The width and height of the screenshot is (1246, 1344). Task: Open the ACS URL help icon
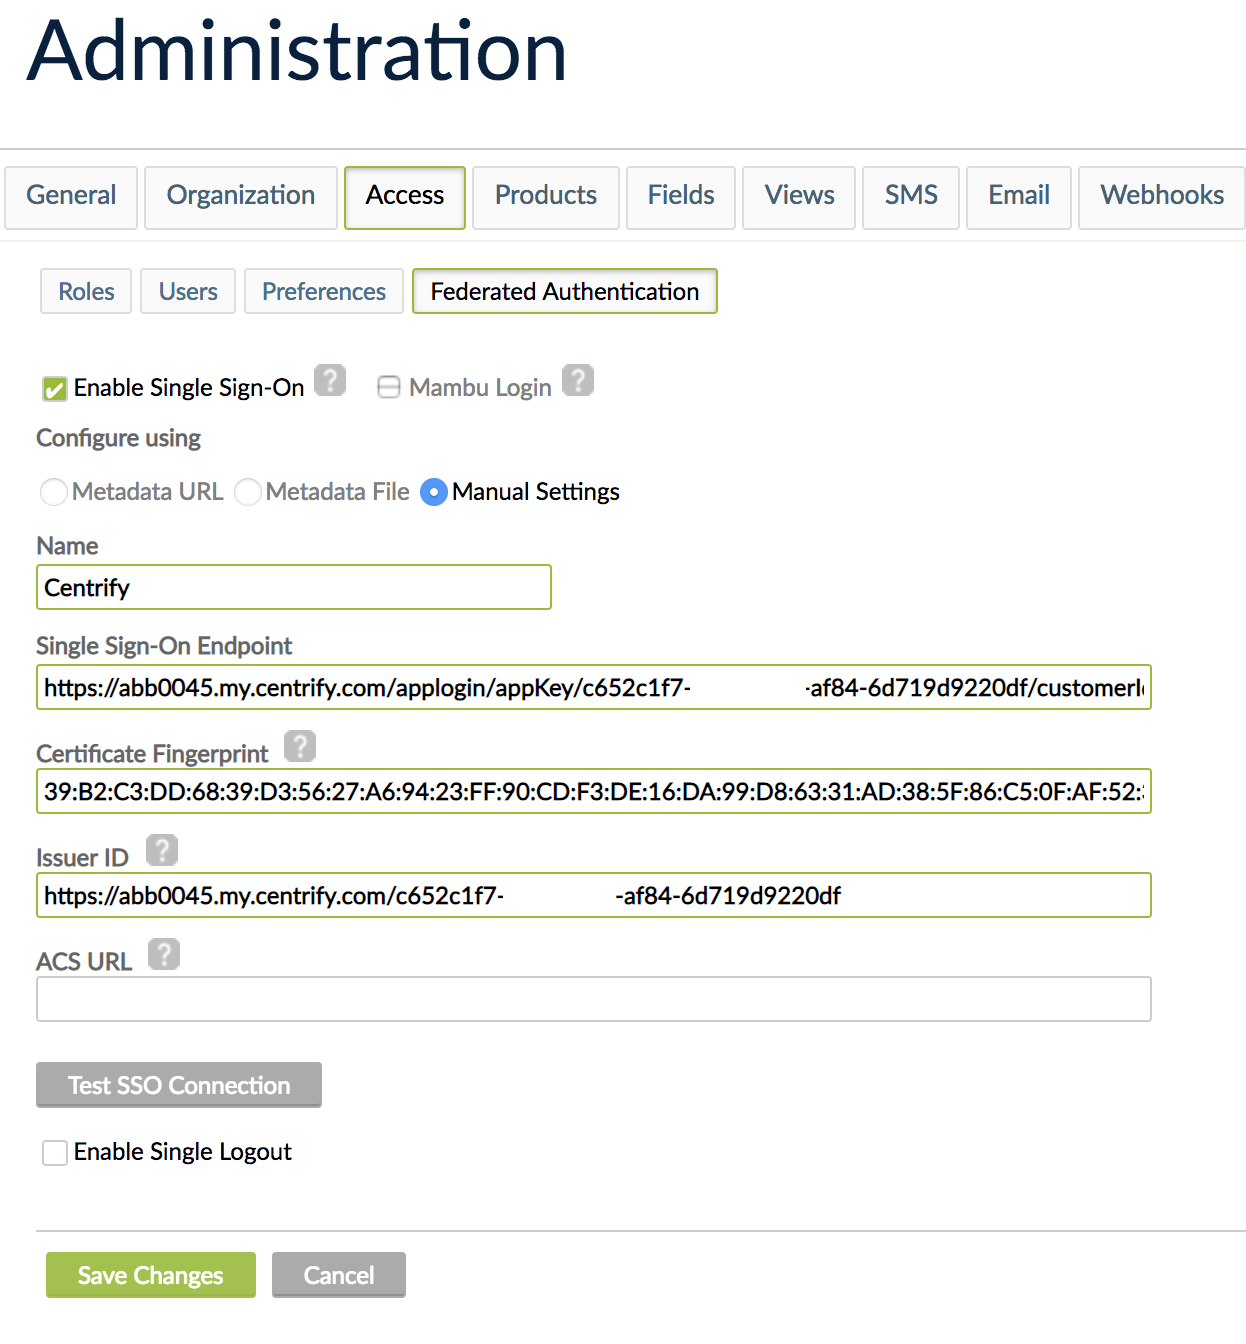point(164,955)
